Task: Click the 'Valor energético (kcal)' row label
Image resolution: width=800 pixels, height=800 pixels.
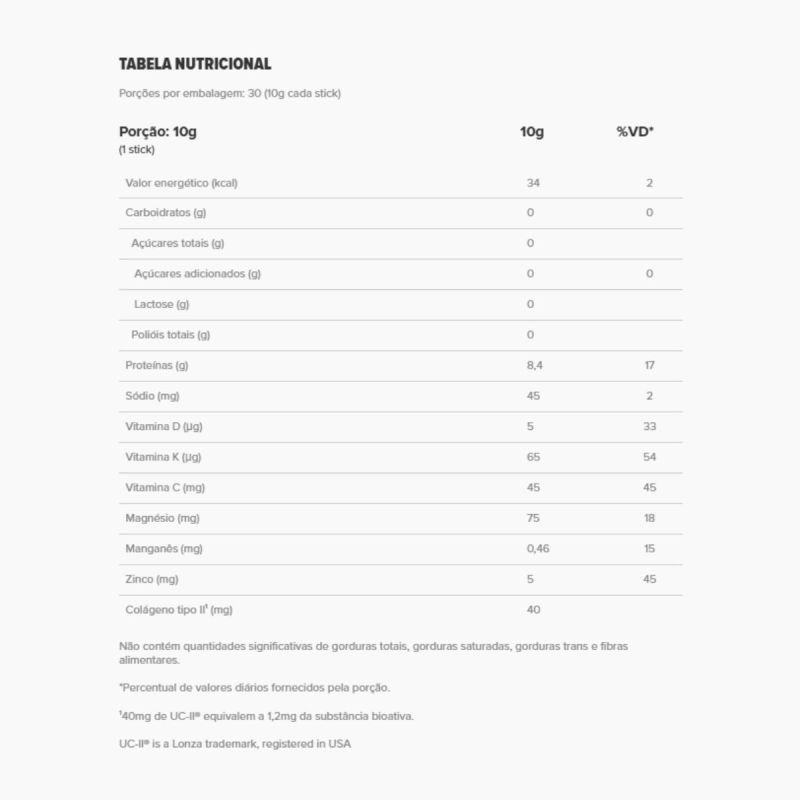Action: pos(181,183)
